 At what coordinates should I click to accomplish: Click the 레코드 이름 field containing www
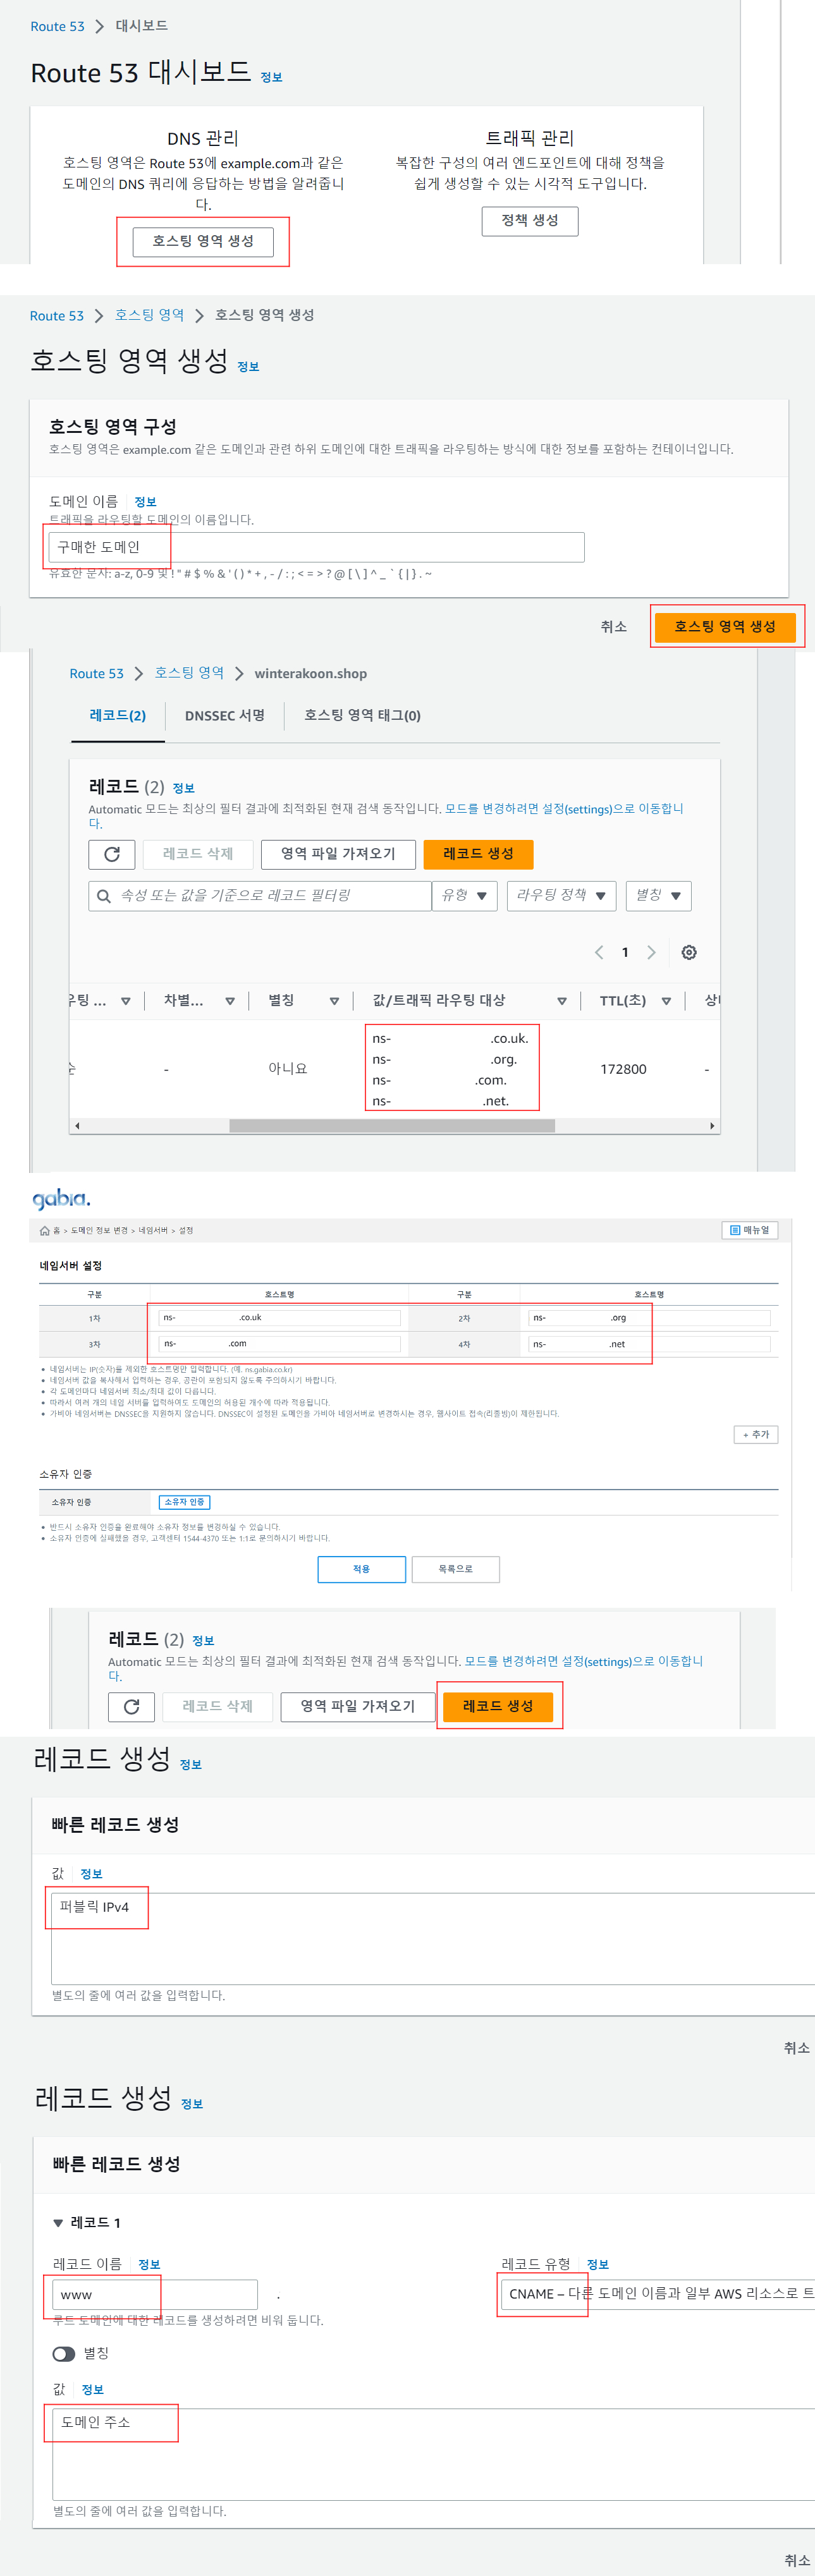coord(155,2295)
